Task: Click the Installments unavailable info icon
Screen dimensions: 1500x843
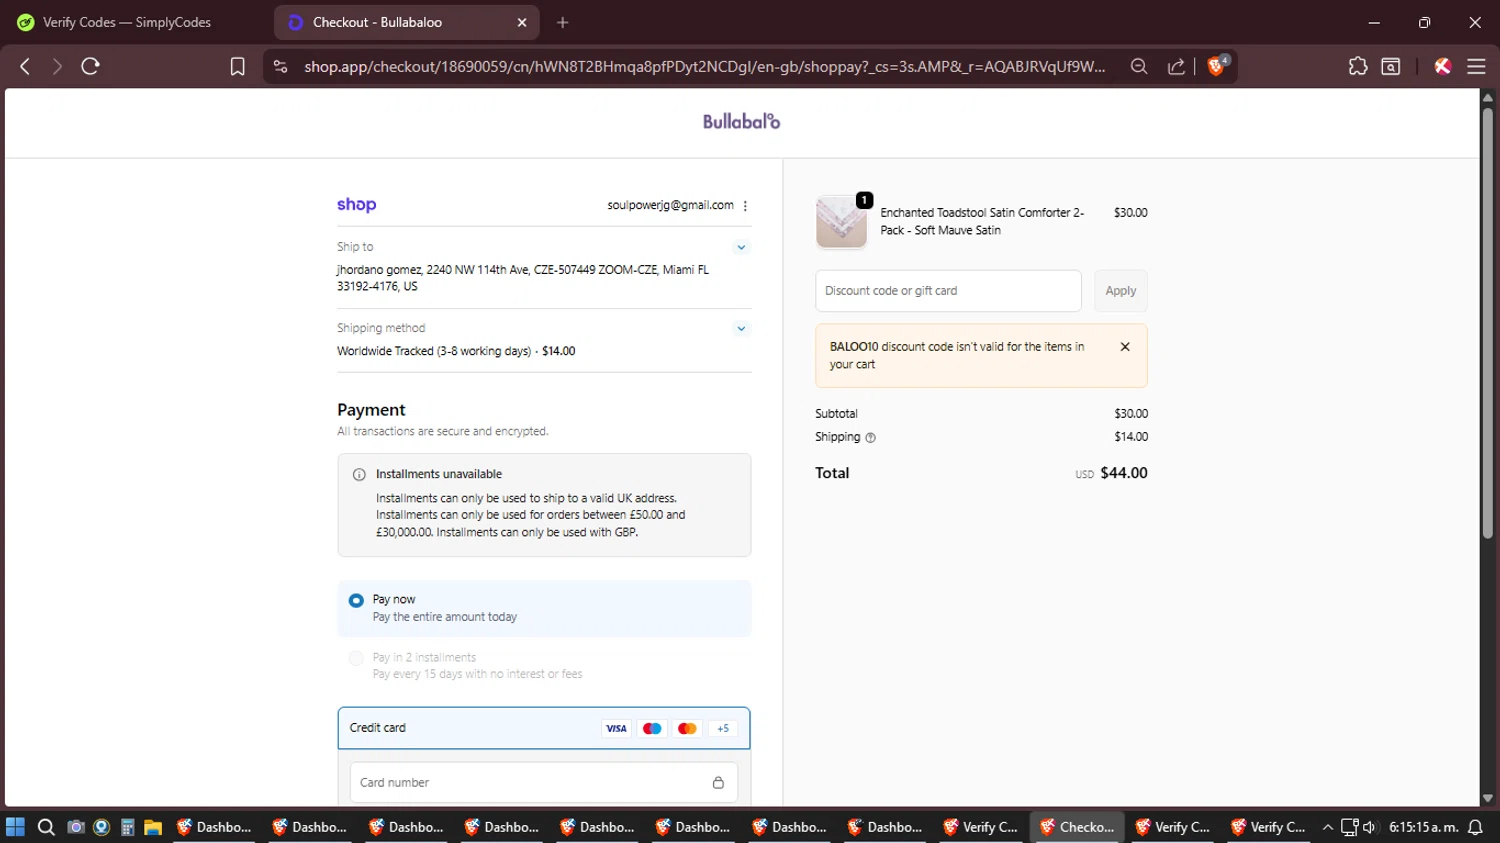Action: (359, 475)
